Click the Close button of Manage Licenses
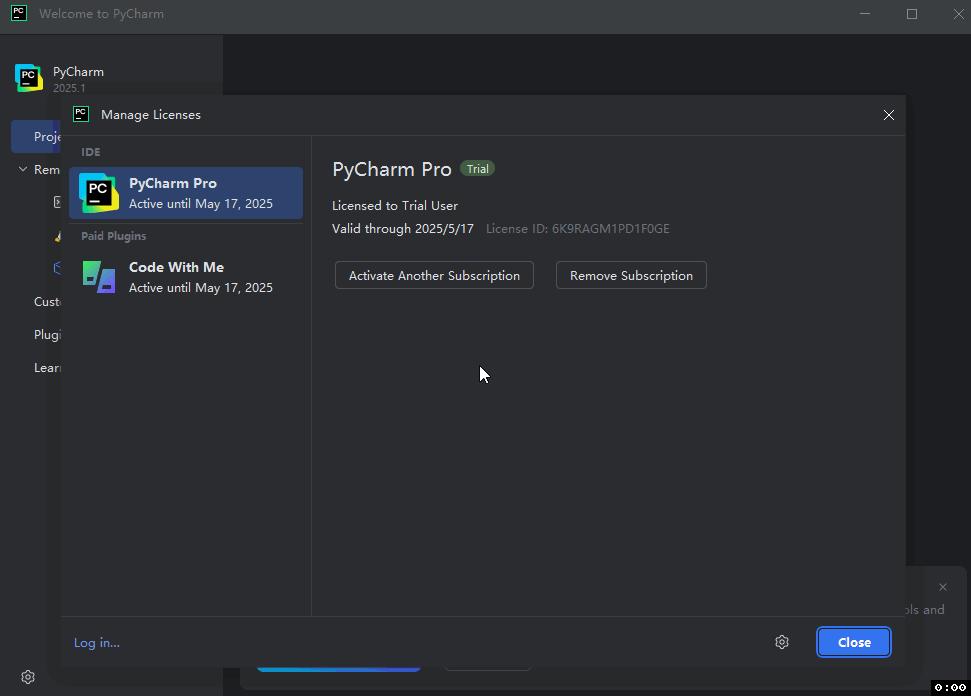The width and height of the screenshot is (971, 696). click(x=853, y=642)
